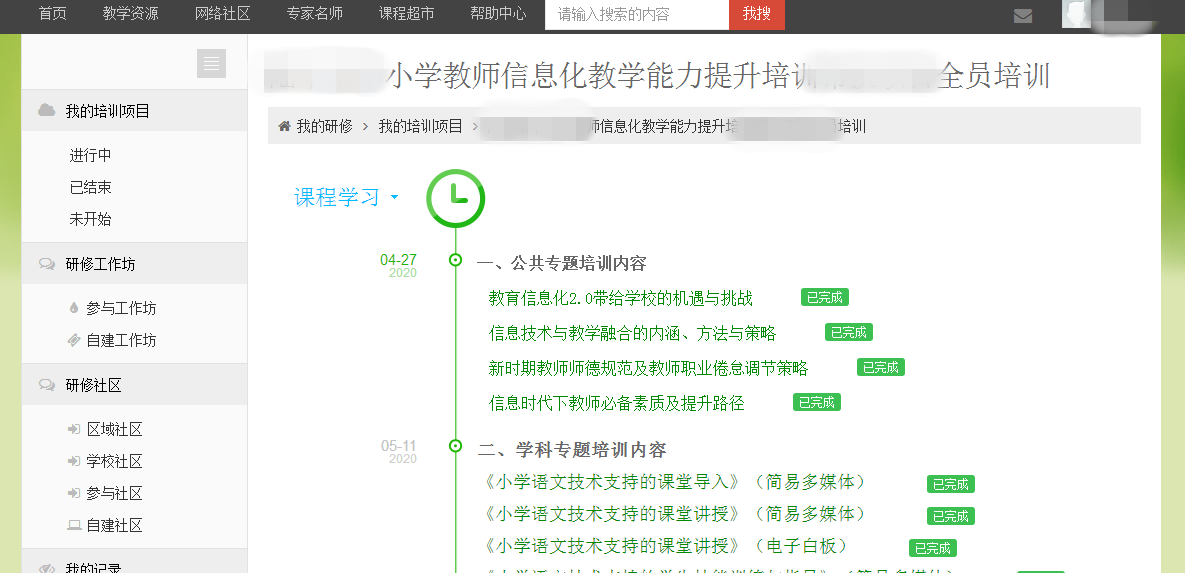Image resolution: width=1185 pixels, height=573 pixels.
Task: Open 参与工作坊 in the sidebar
Action: [121, 308]
